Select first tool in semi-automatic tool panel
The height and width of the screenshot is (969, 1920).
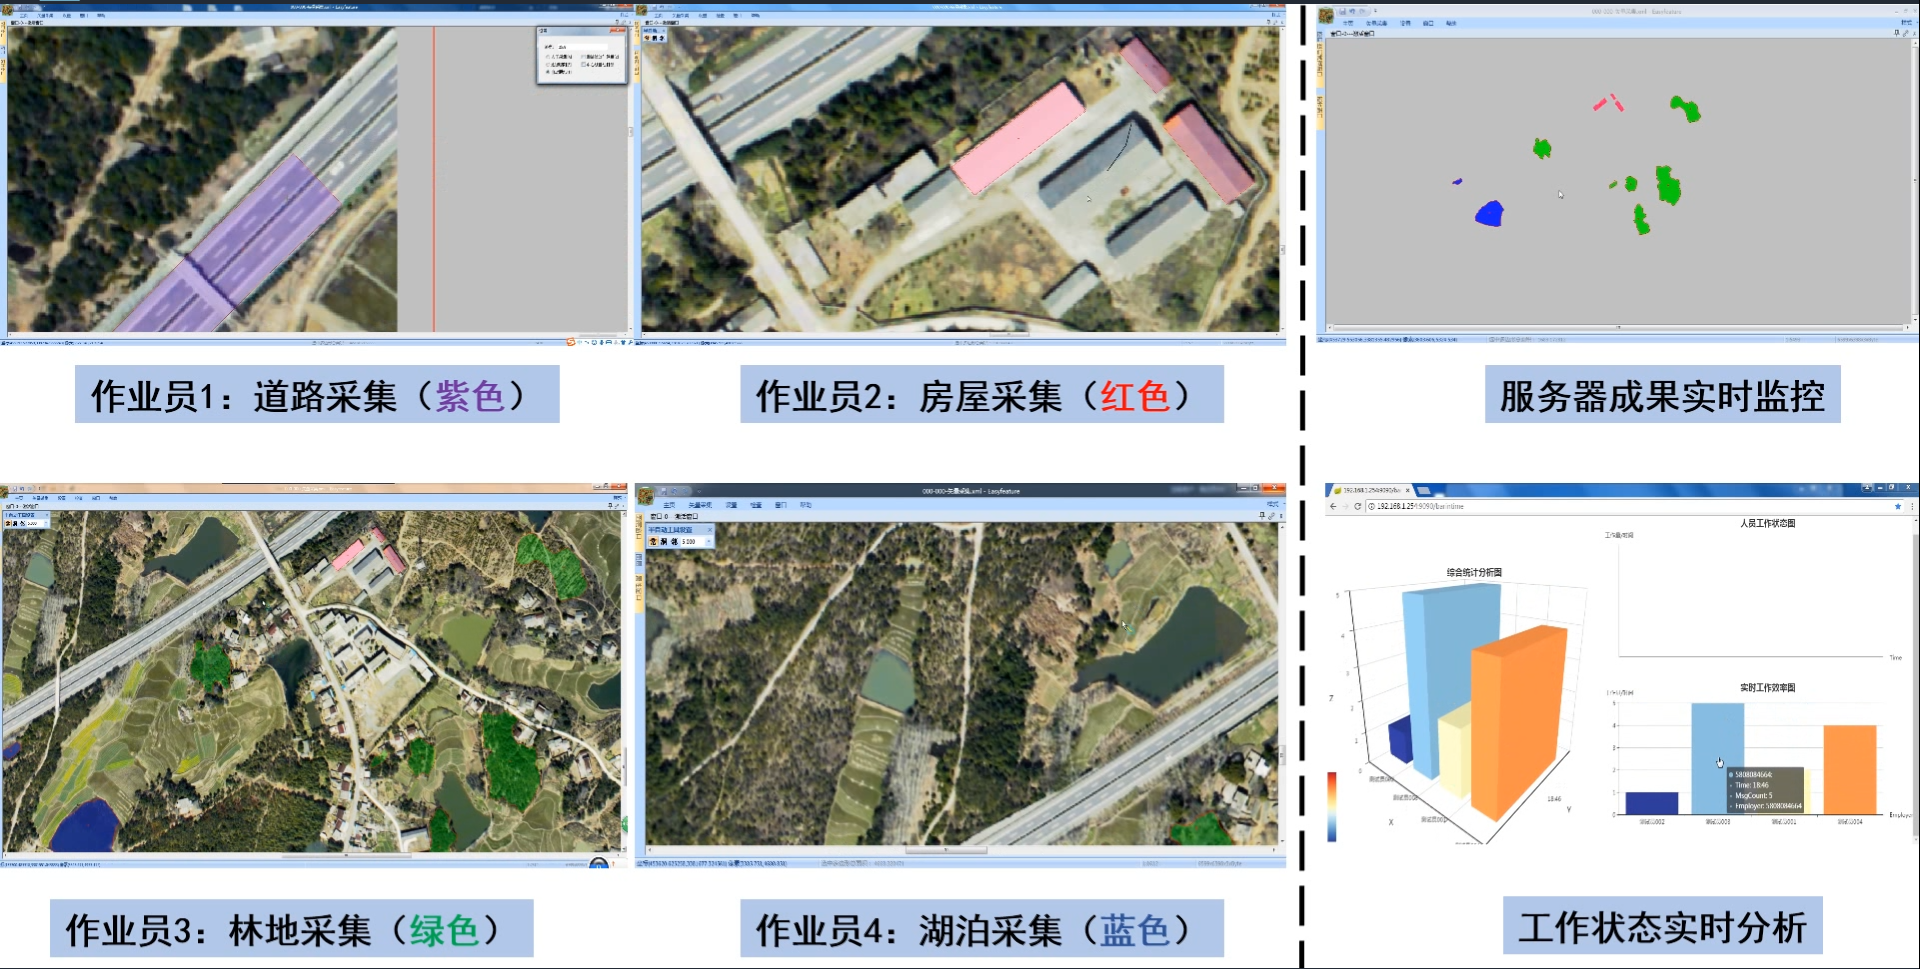(x=654, y=541)
